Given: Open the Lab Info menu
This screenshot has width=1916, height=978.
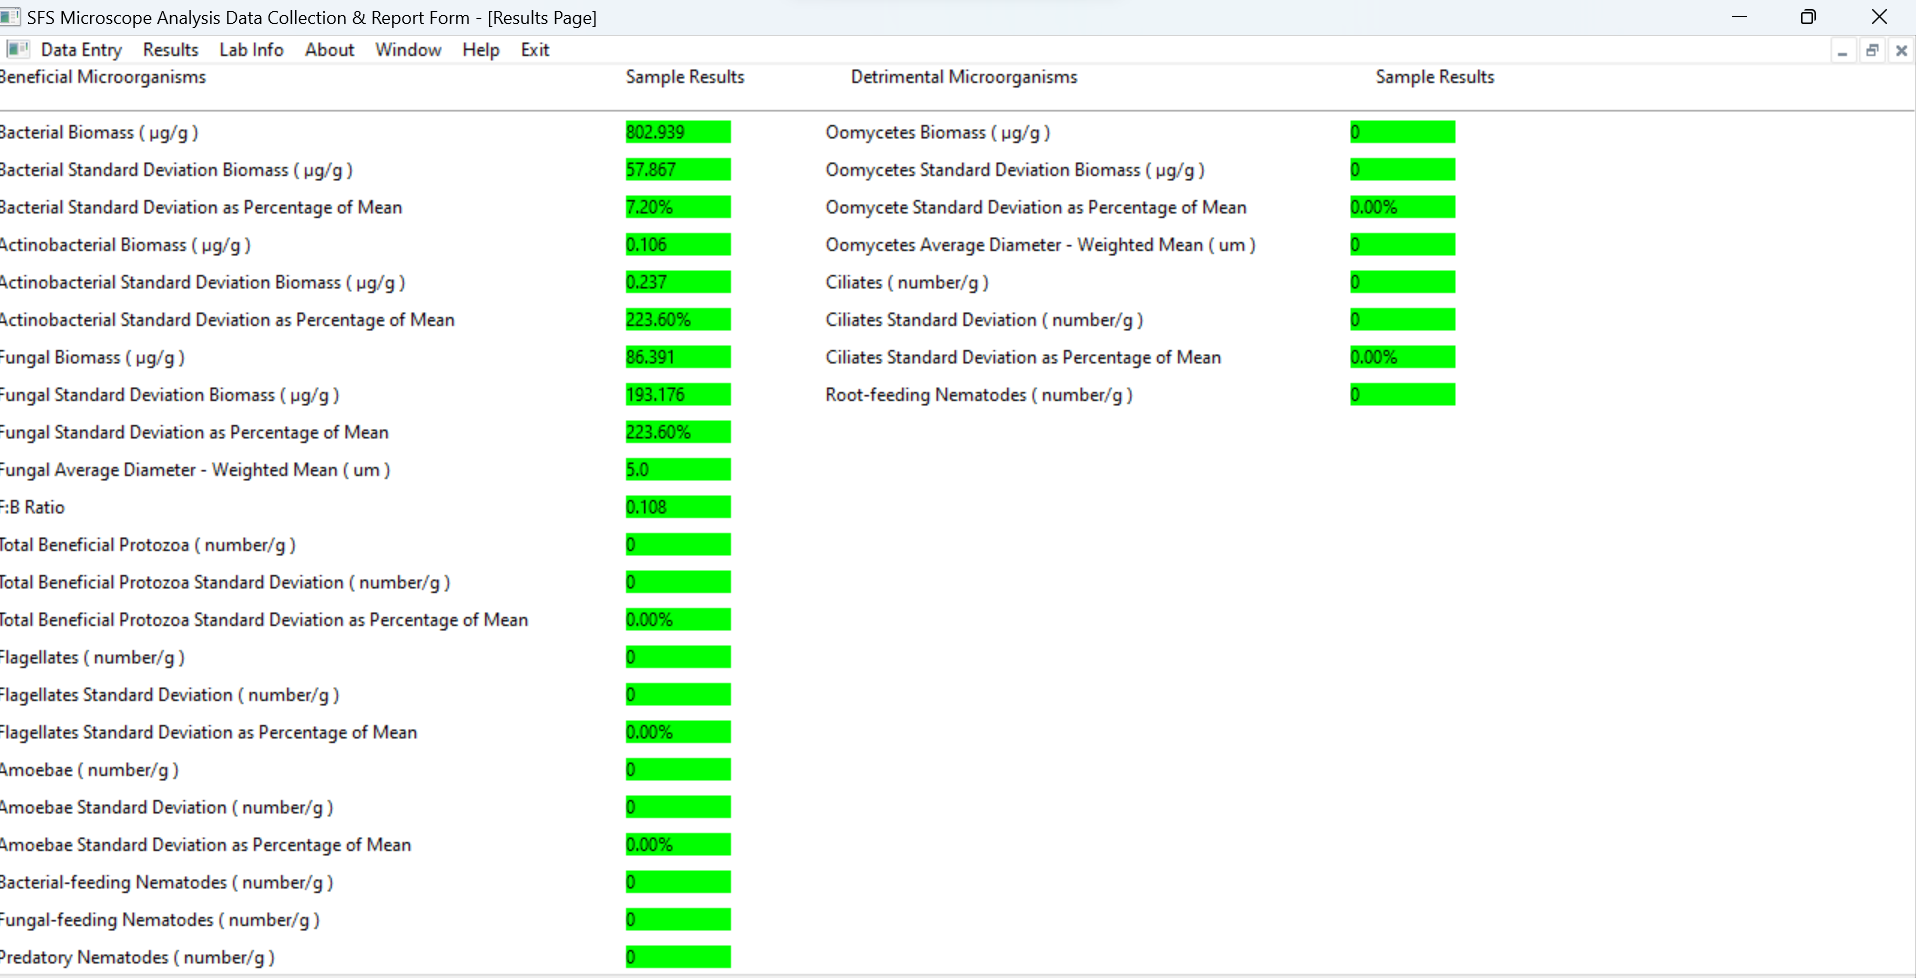Looking at the screenshot, I should point(251,50).
